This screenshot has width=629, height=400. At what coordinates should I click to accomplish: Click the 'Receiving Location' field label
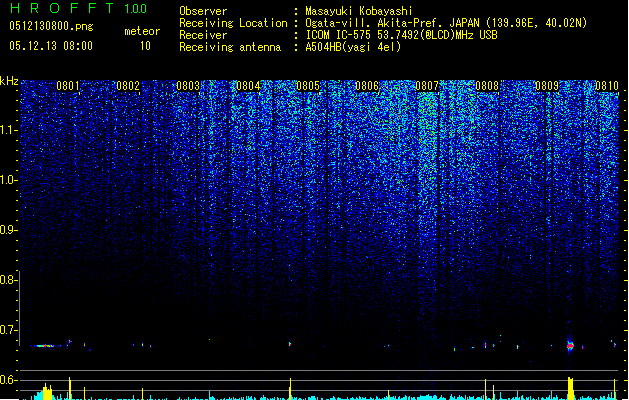[233, 23]
